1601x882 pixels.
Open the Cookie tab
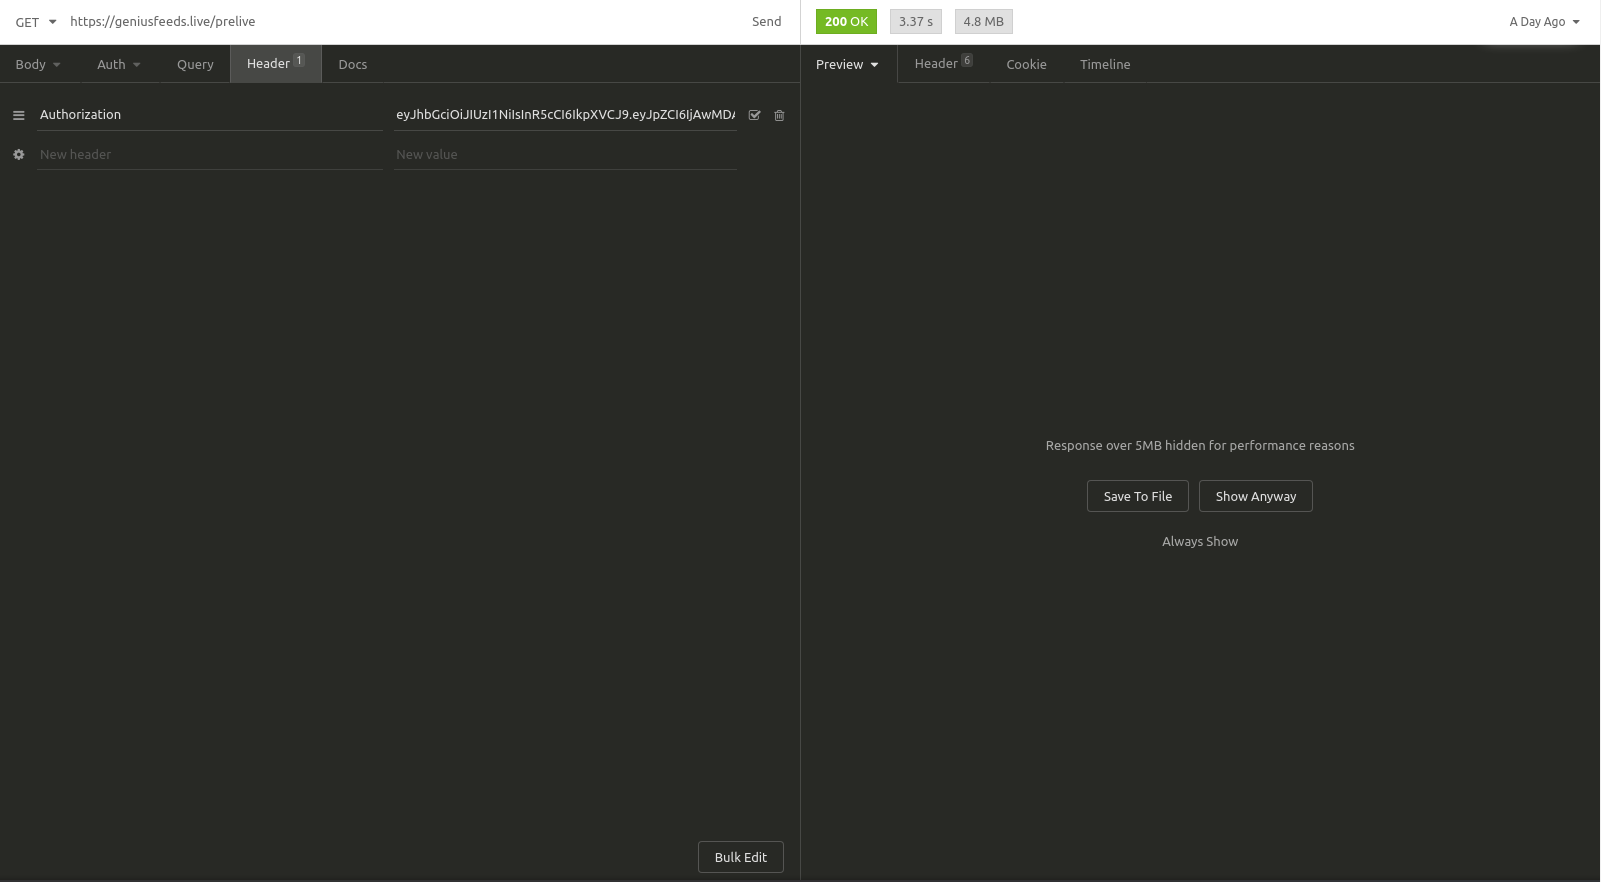[1026, 64]
